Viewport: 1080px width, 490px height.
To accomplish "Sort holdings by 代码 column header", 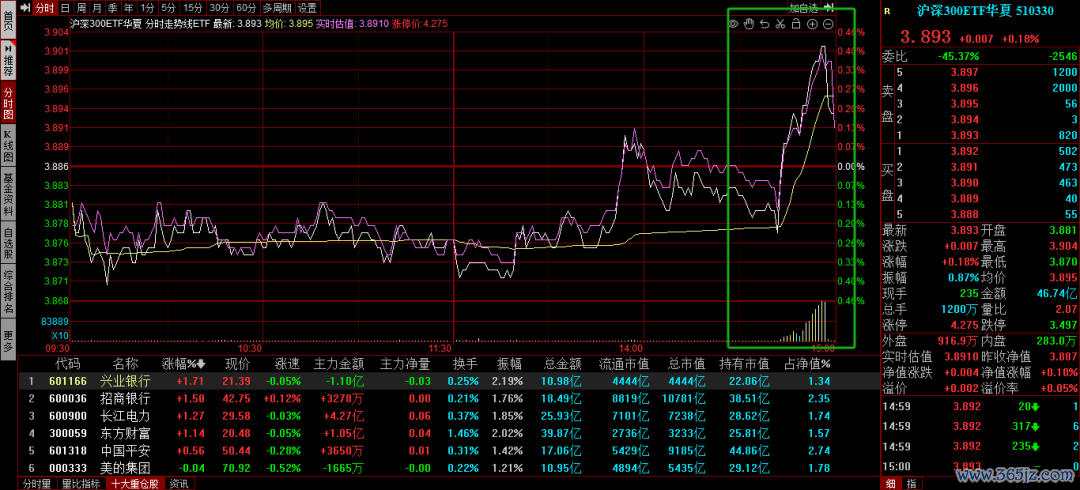I will coord(68,364).
